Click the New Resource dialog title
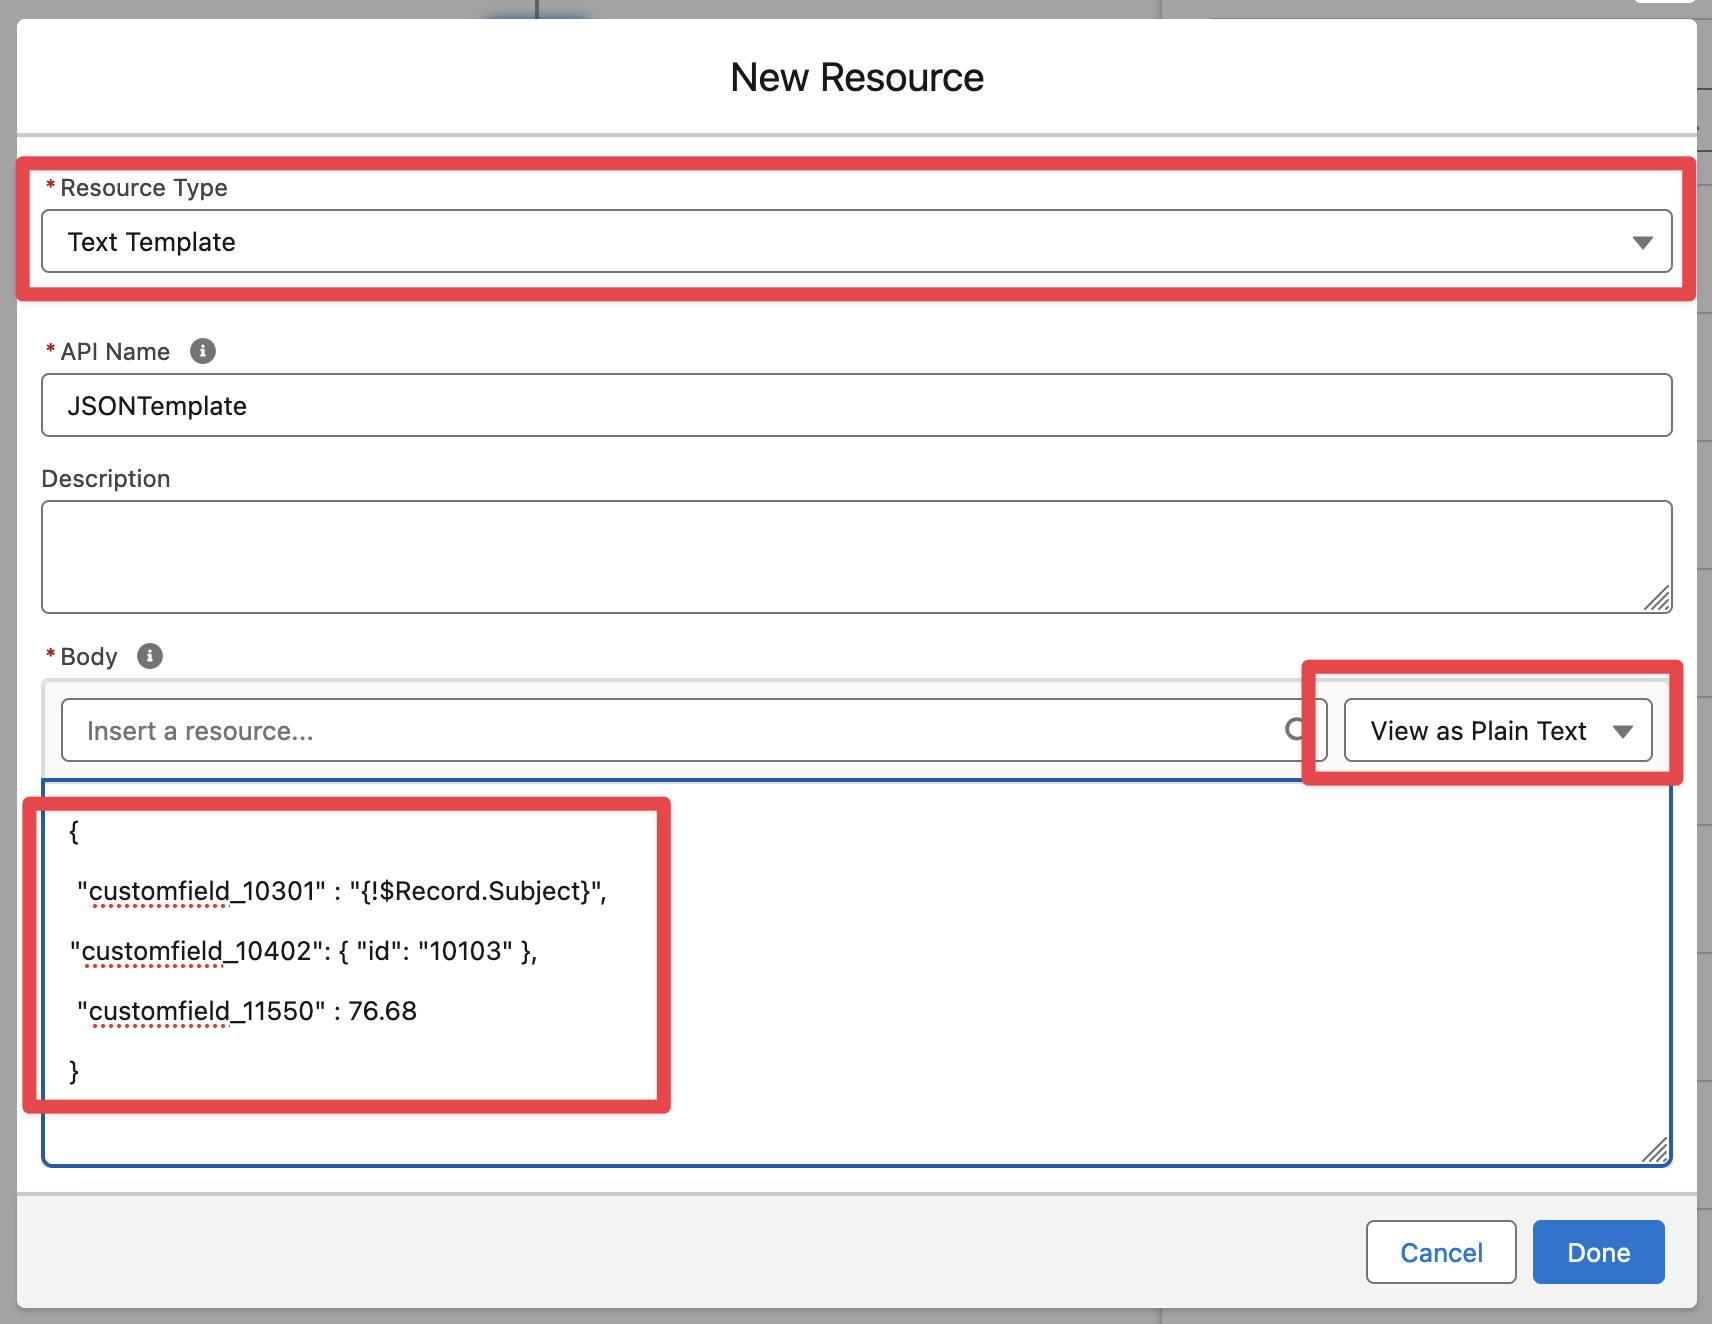 pyautogui.click(x=857, y=78)
